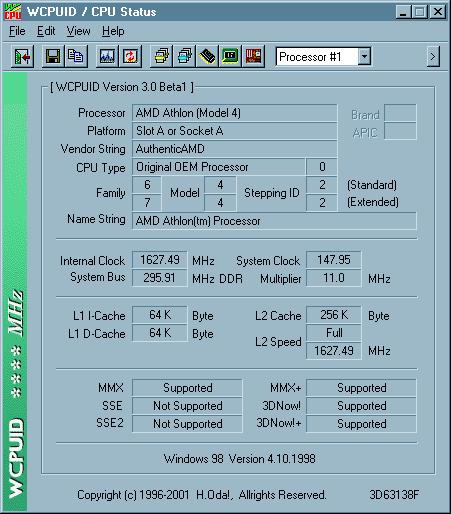Open the Help menu
This screenshot has width=451, height=514.
click(113, 31)
